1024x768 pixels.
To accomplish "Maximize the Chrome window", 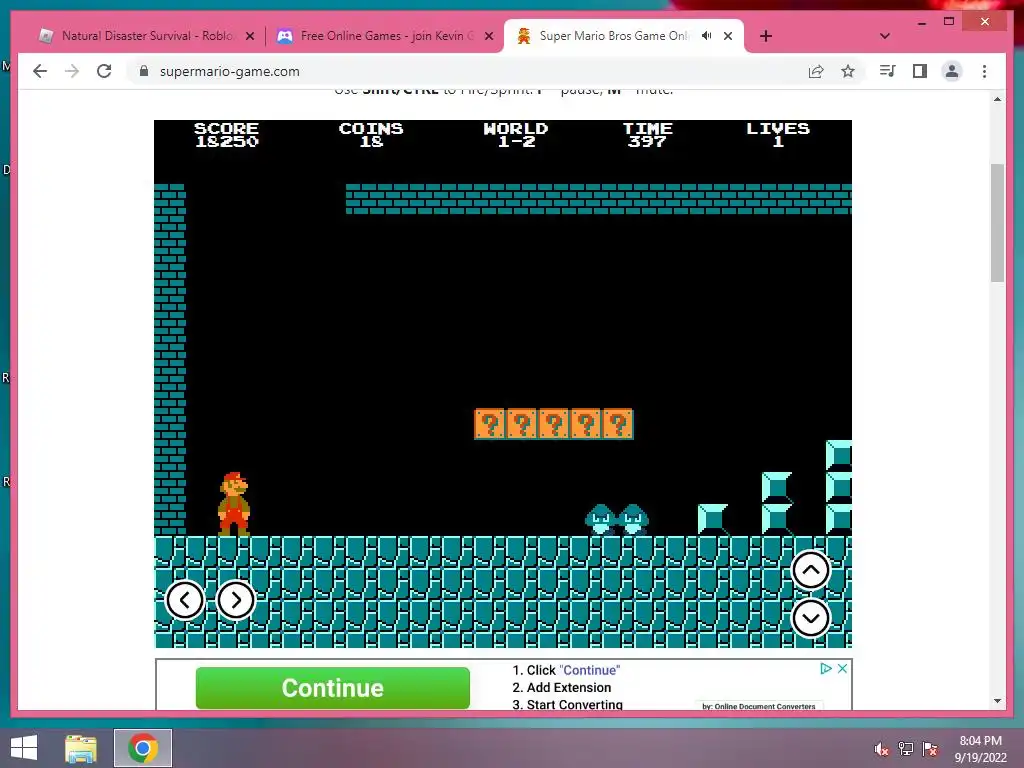I will click(x=949, y=22).
